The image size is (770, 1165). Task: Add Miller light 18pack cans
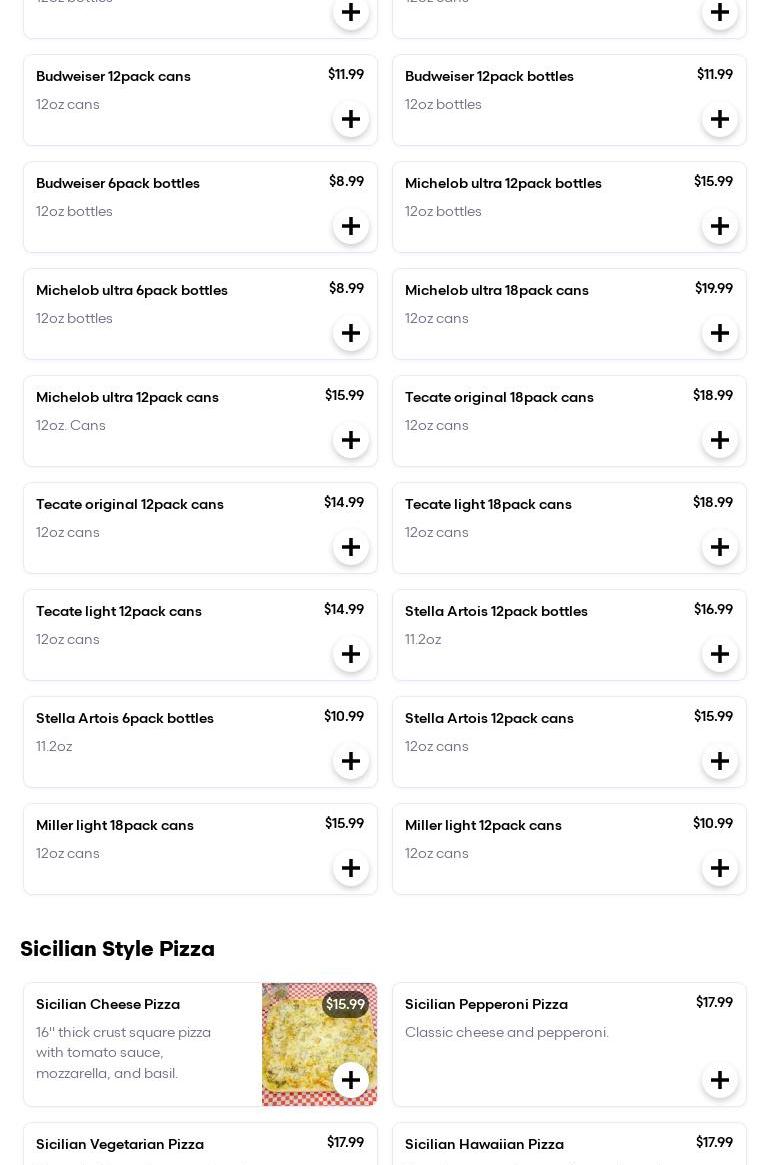pyautogui.click(x=351, y=869)
